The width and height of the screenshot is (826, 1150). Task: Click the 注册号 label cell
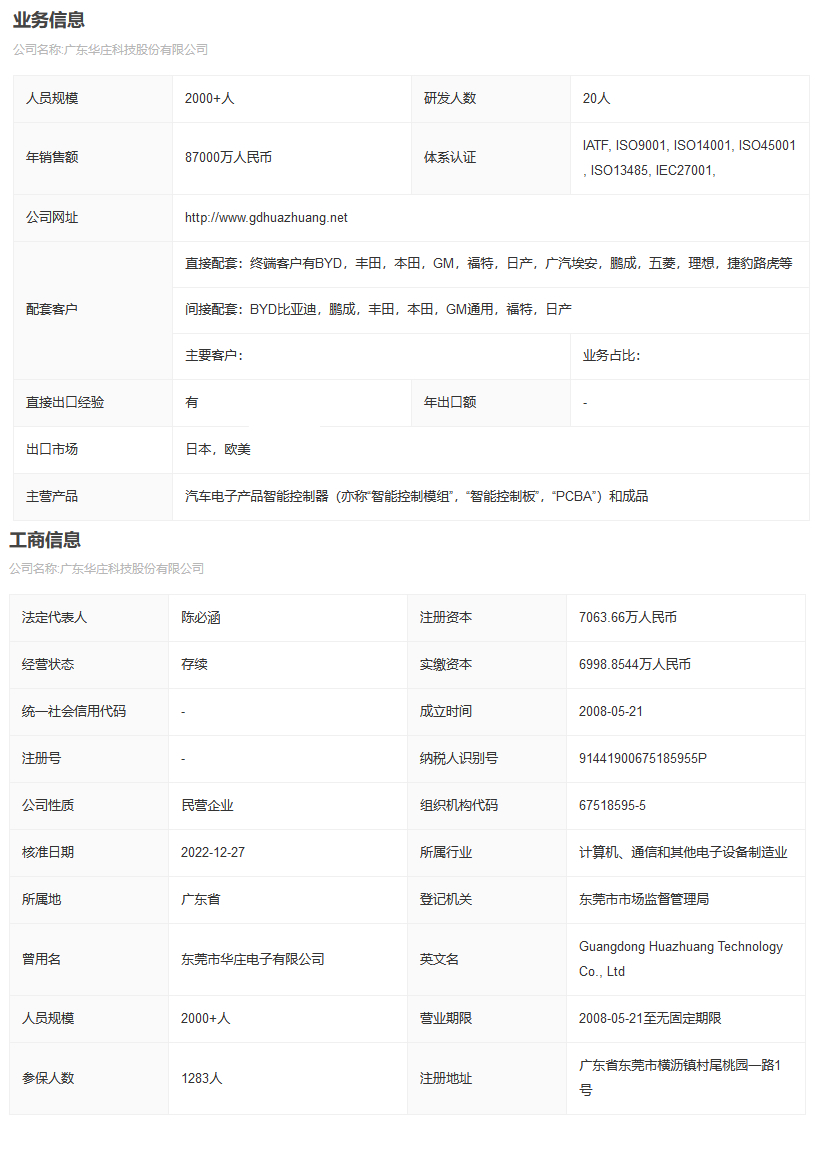point(89,758)
